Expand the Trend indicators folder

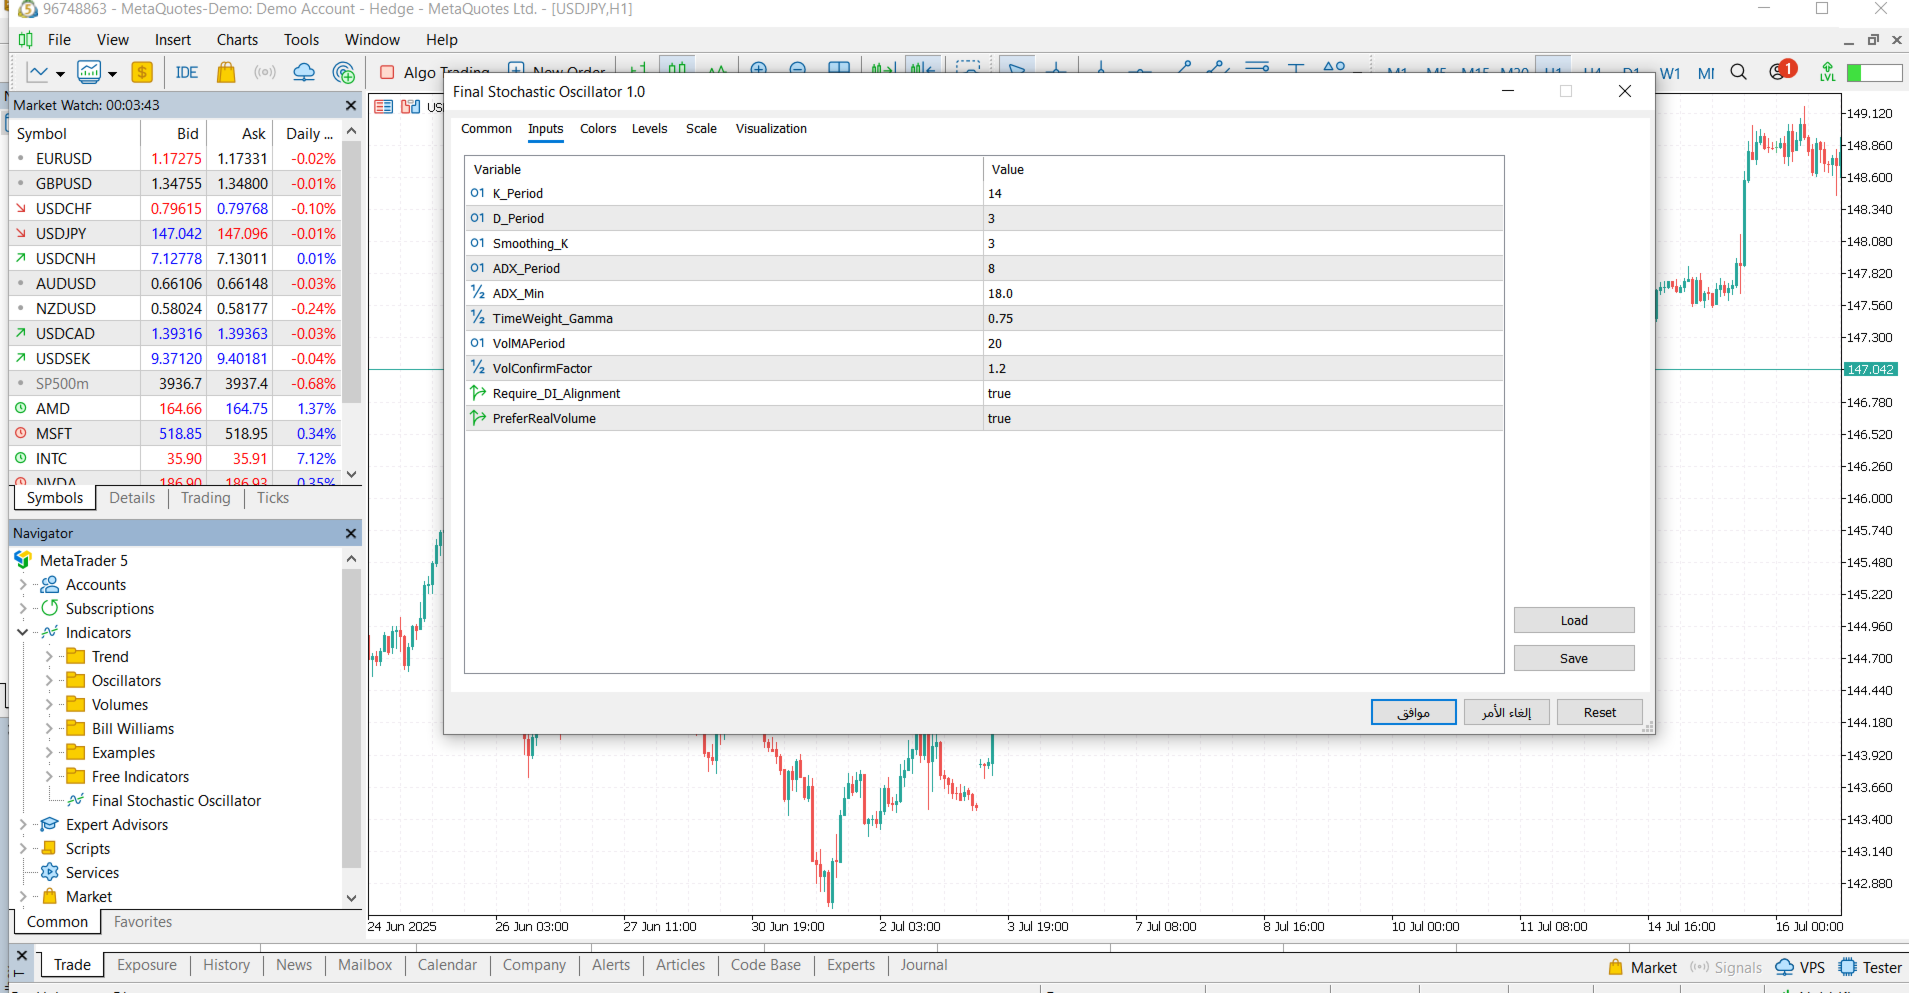(49, 656)
